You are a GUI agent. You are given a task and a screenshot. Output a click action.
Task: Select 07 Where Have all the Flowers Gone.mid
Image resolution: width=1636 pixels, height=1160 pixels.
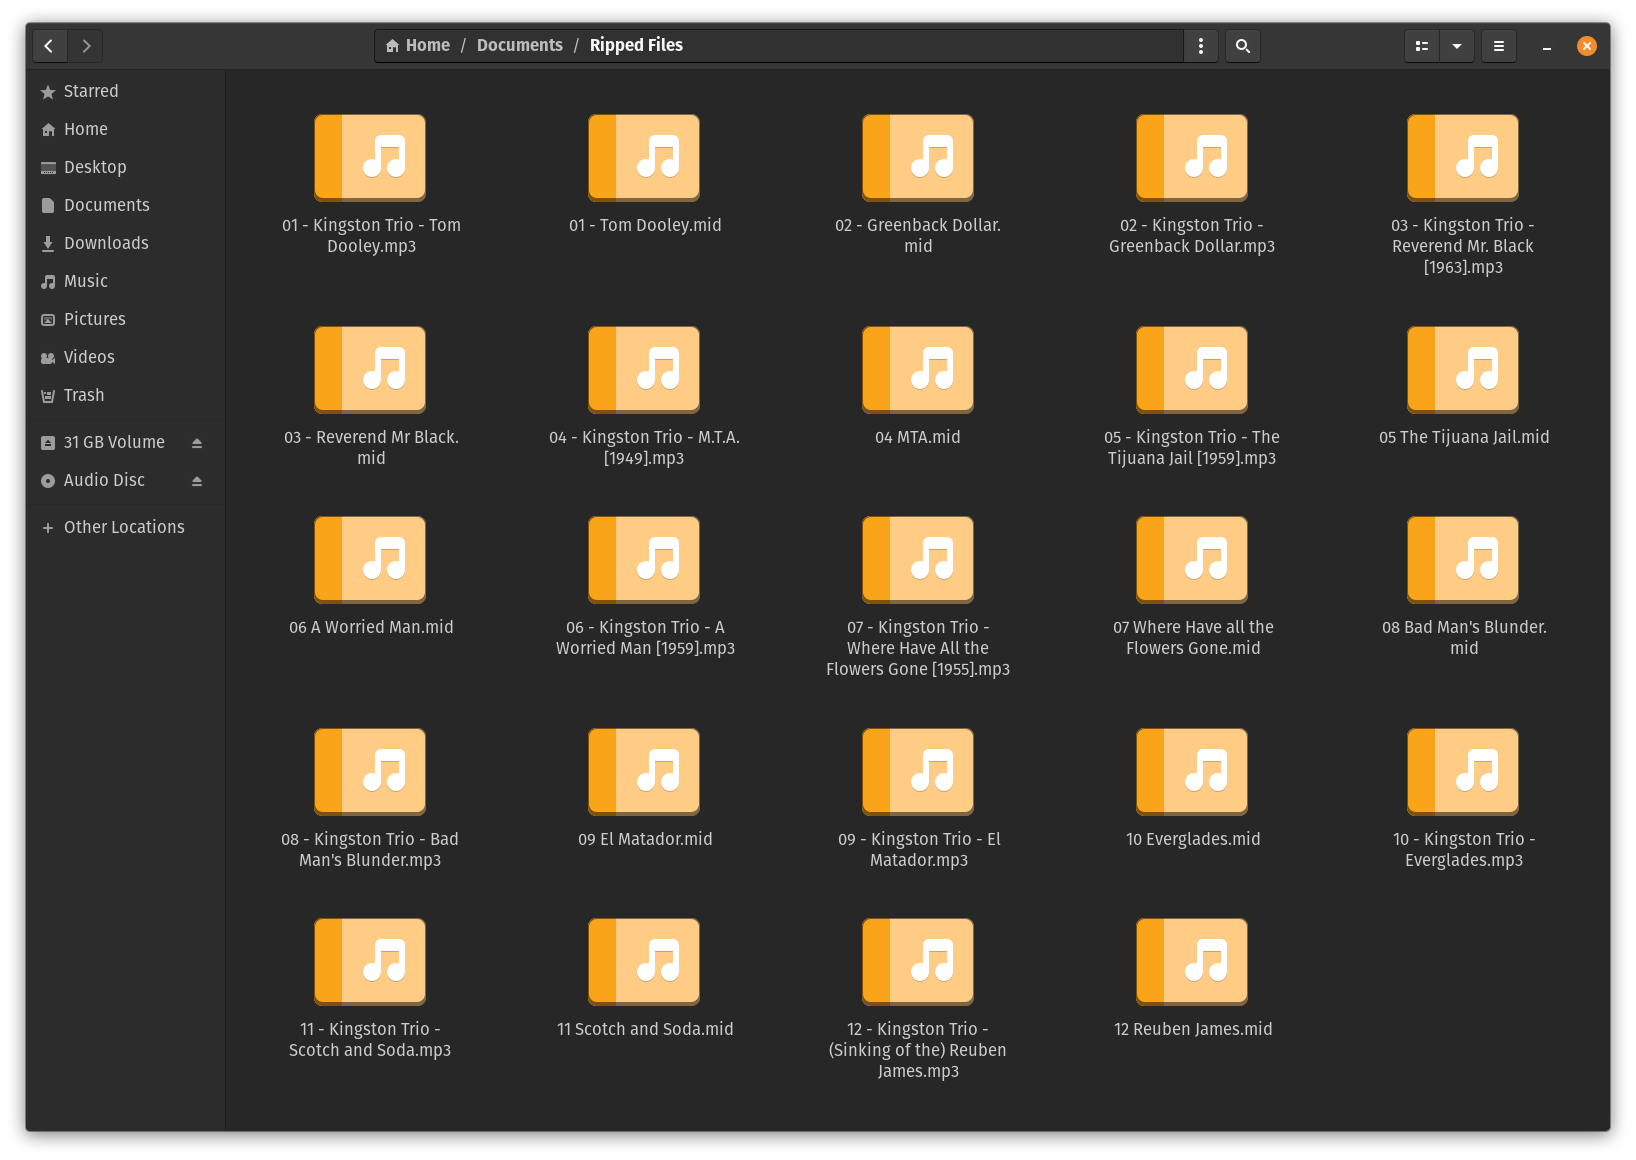(x=1192, y=560)
